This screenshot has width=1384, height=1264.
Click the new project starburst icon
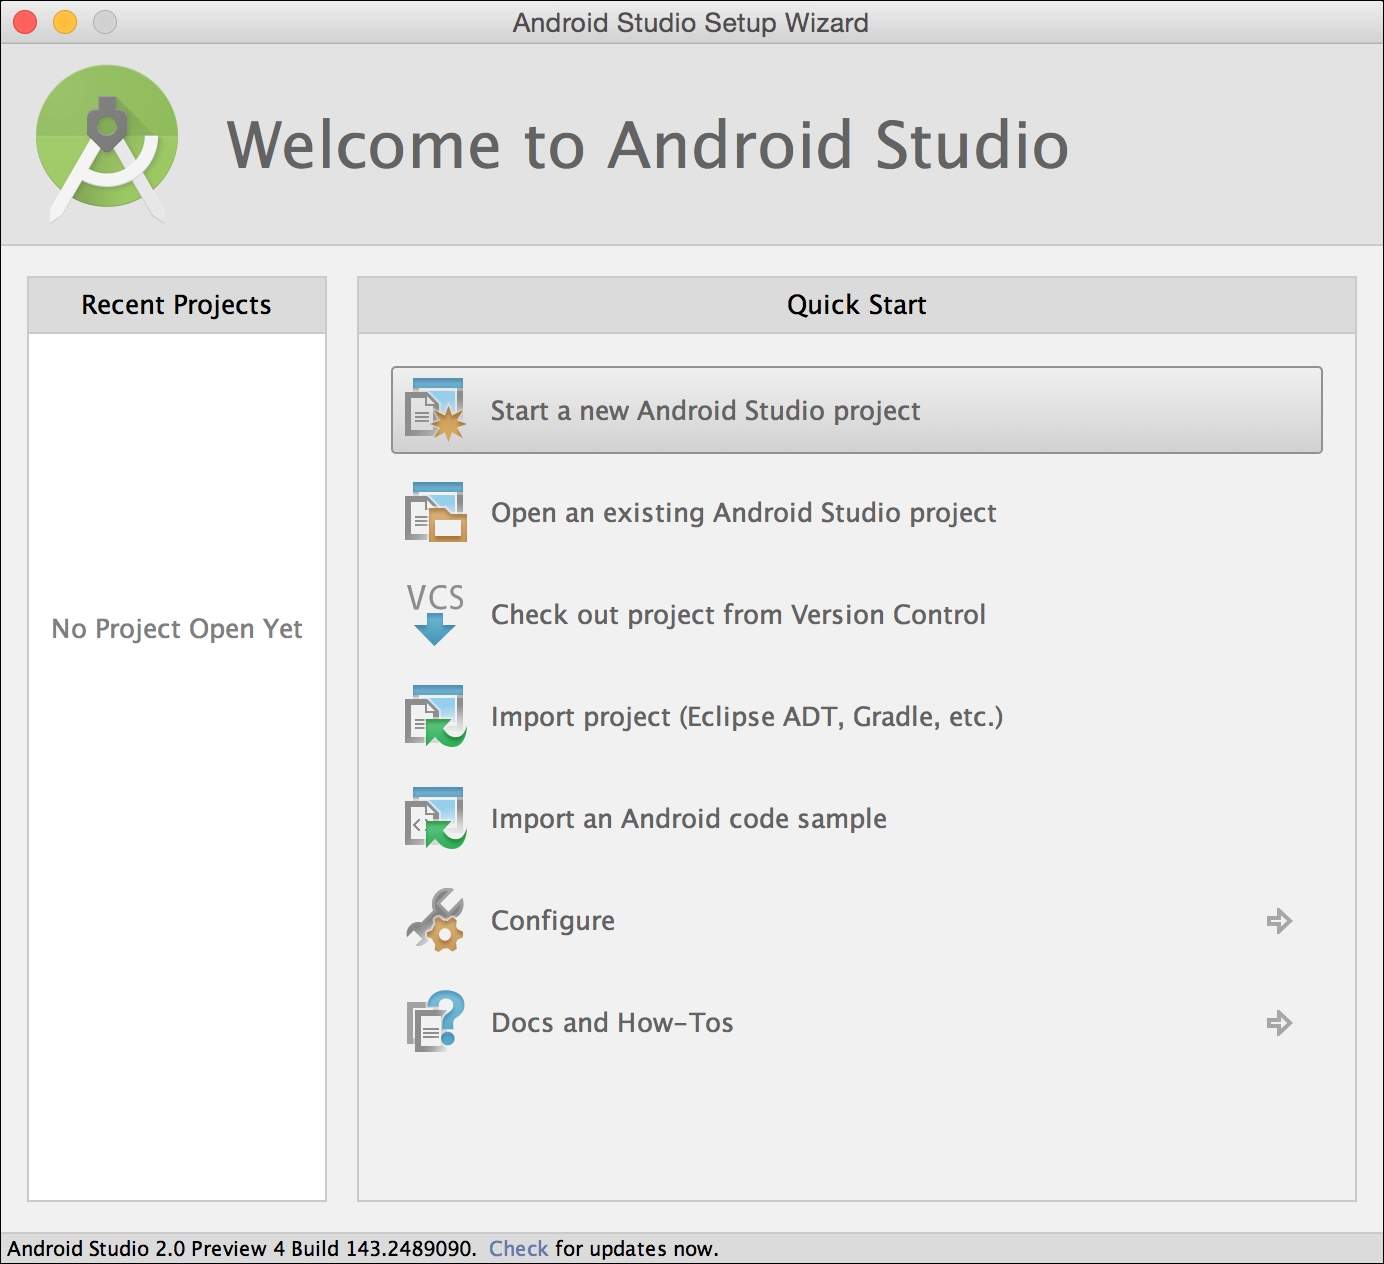click(x=435, y=410)
